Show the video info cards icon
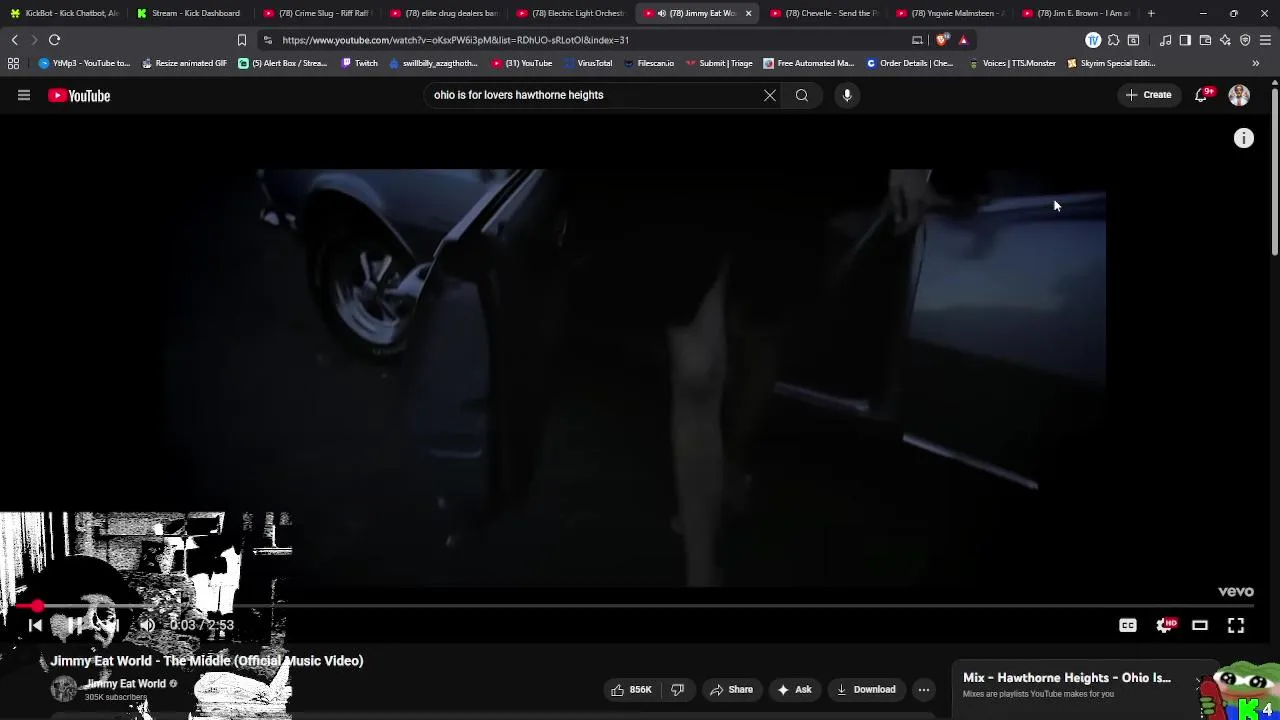The width and height of the screenshot is (1280, 720). tap(1243, 139)
